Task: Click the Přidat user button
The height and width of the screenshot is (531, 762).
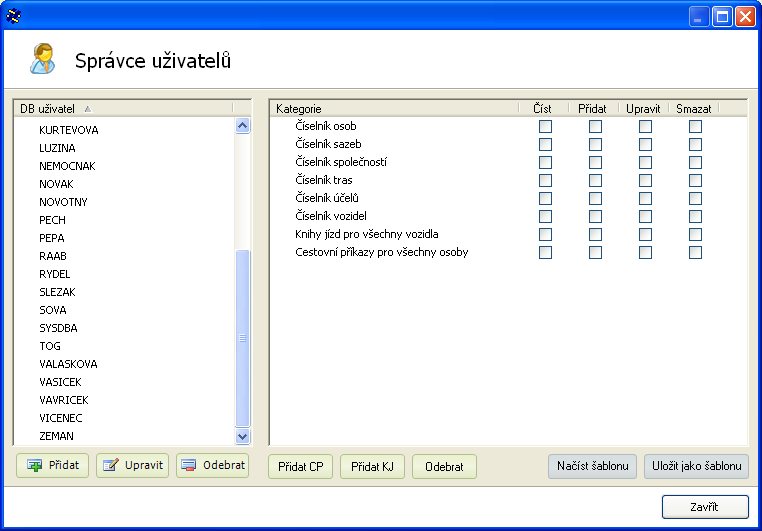Action: pos(52,465)
